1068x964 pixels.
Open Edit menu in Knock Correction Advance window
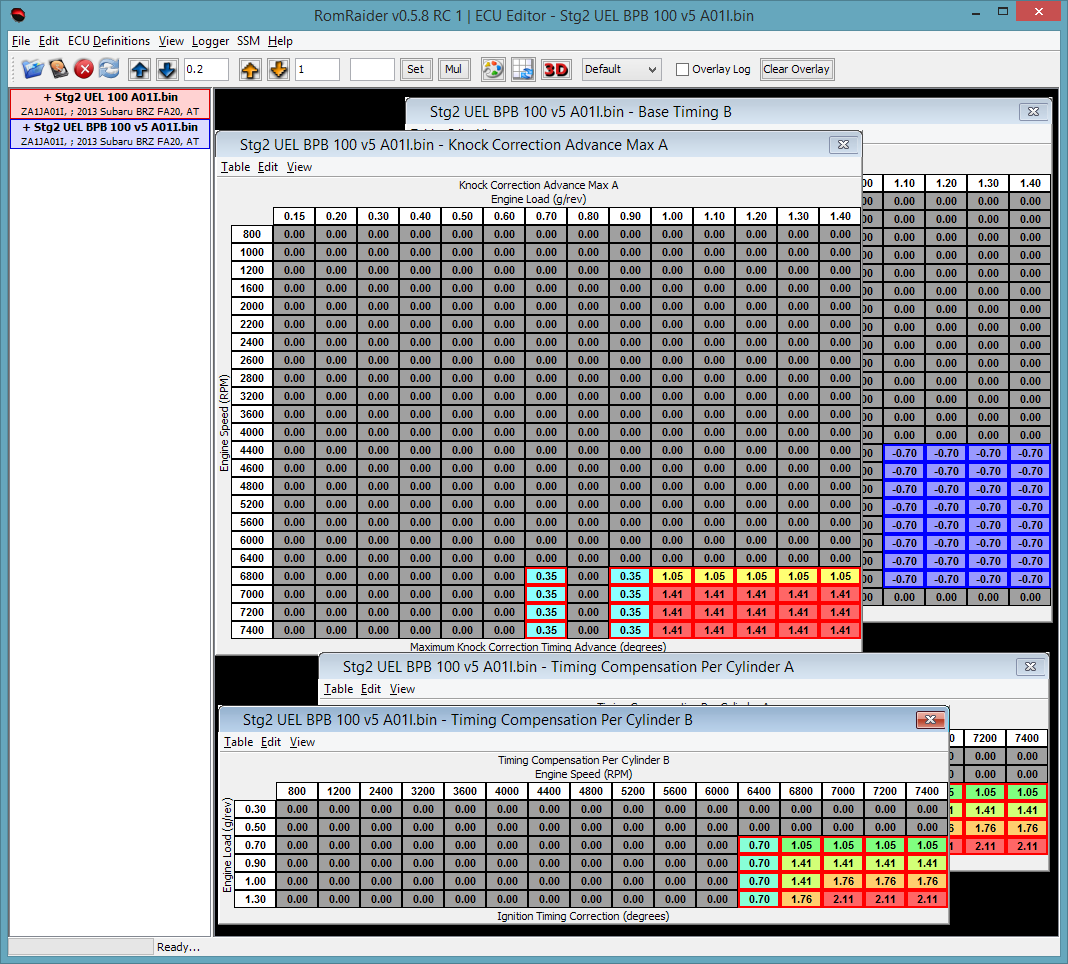coord(268,167)
